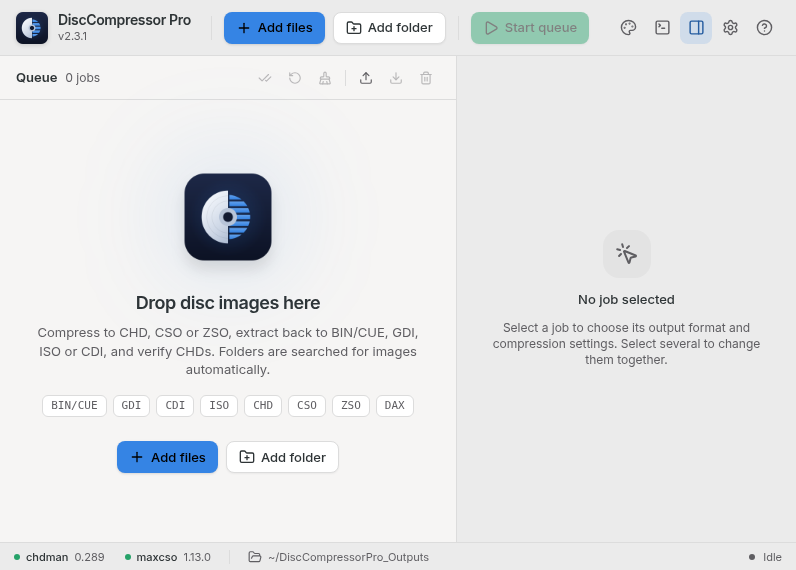The height and width of the screenshot is (570, 796).
Task: Open the theme palette icon
Action: [x=628, y=28]
